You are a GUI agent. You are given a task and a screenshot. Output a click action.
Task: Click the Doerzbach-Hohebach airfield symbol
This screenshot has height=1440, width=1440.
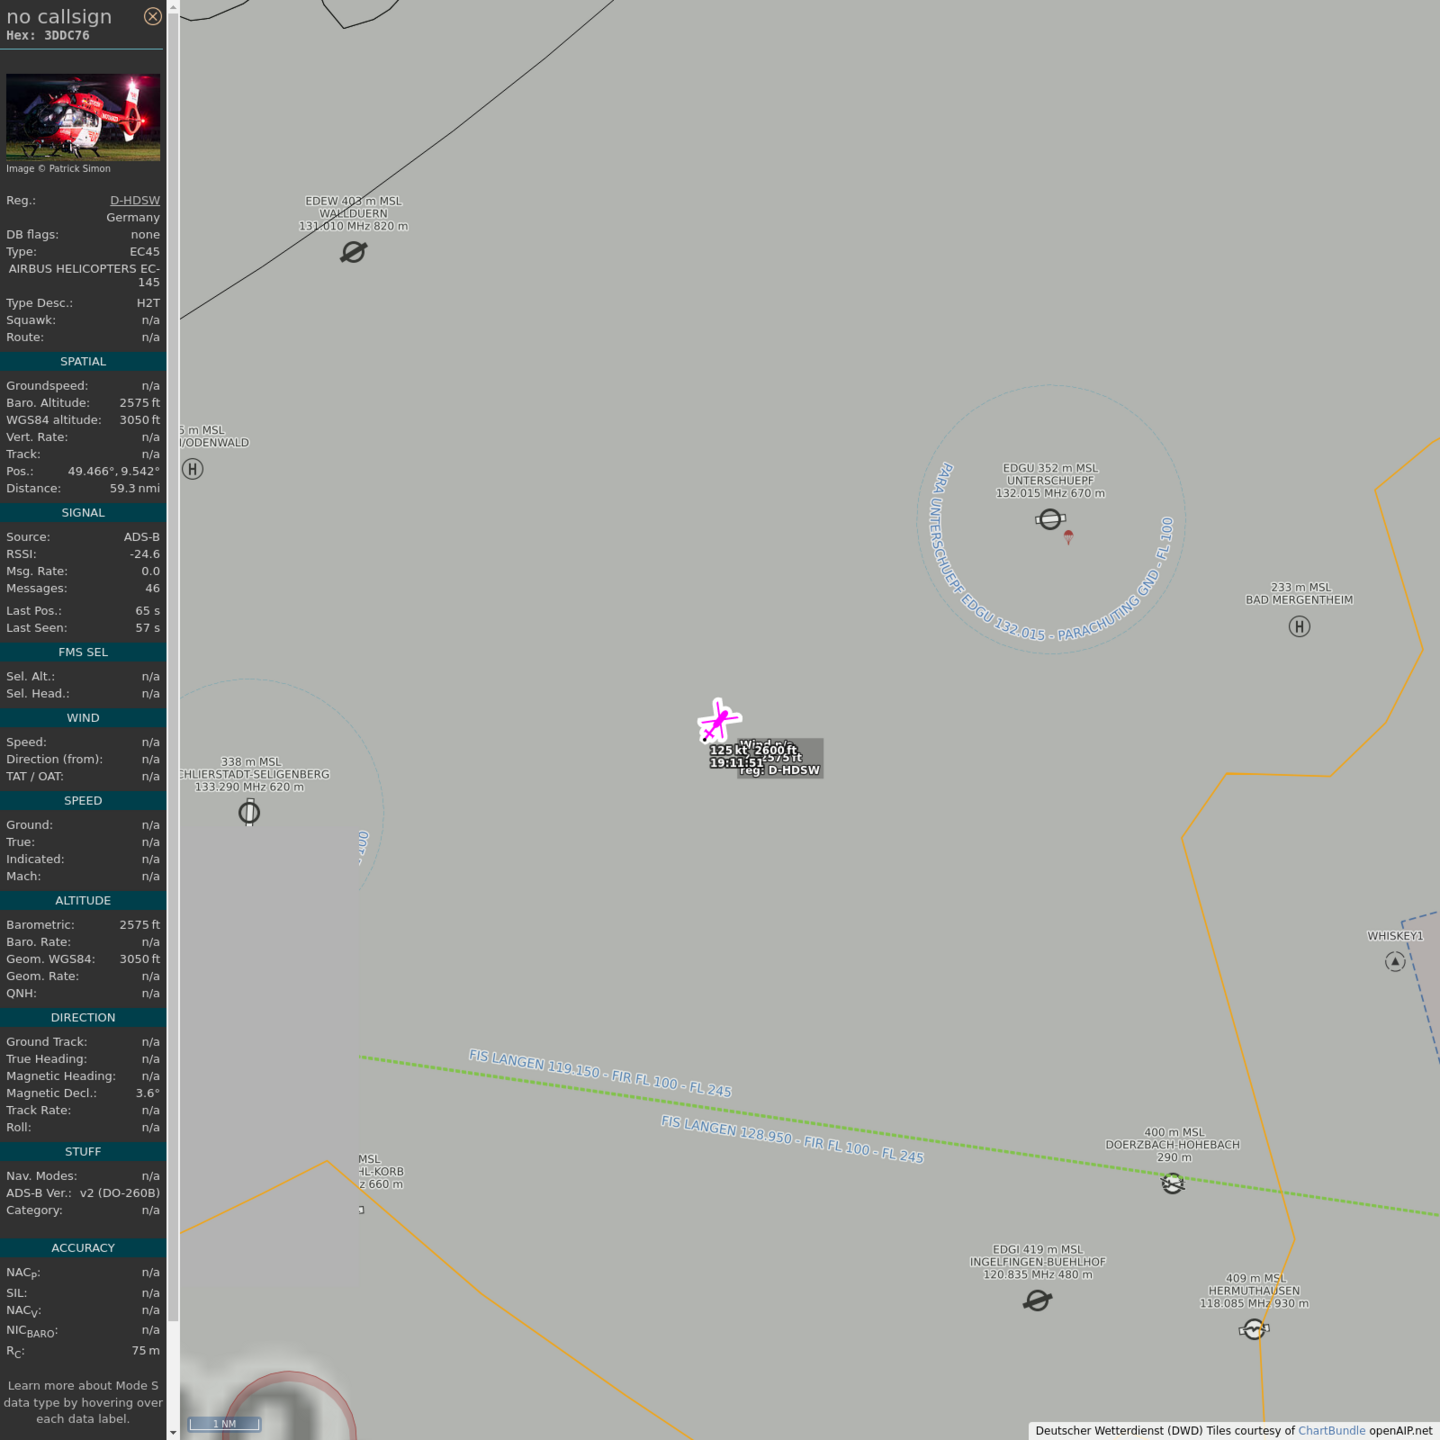pos(1173,1184)
